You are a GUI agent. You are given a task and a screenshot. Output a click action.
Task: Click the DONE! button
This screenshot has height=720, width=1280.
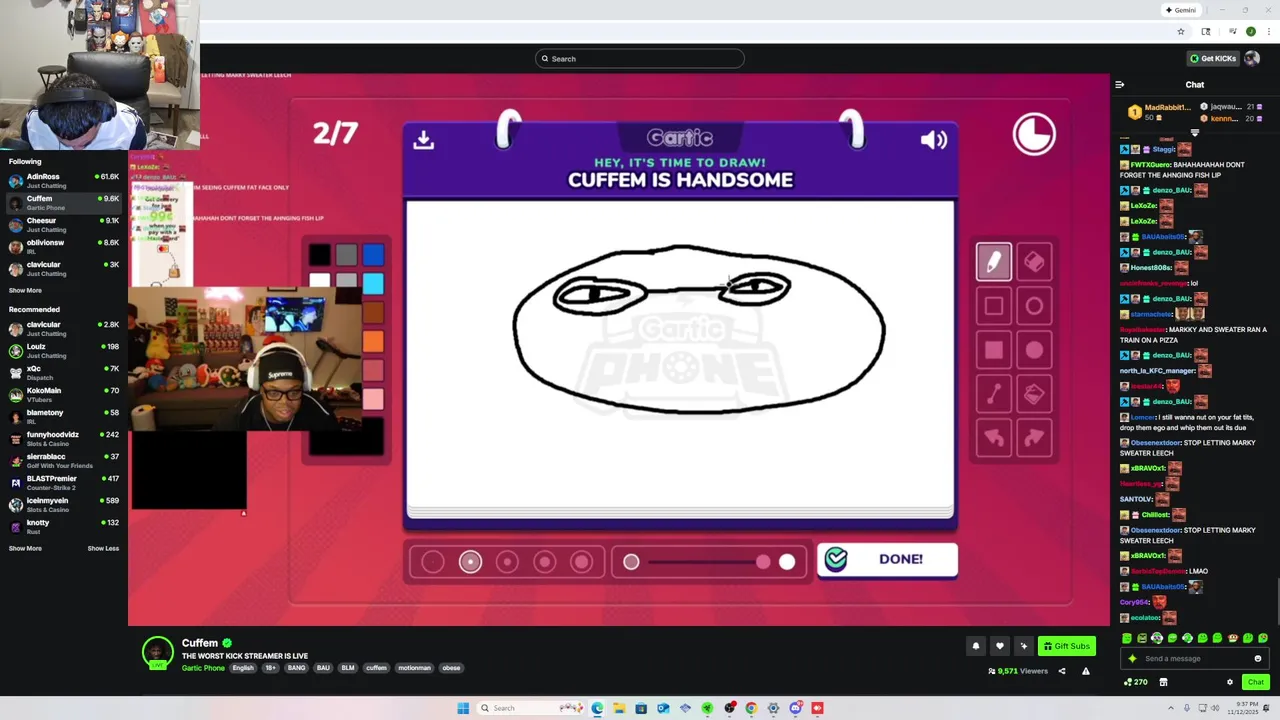(x=887, y=560)
